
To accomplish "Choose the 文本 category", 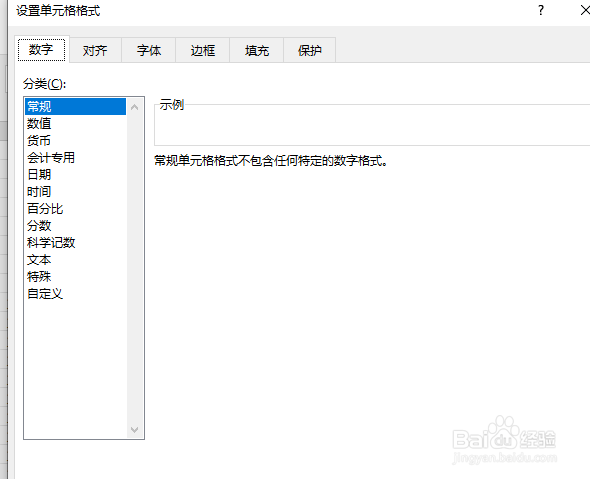I will 75,260.
